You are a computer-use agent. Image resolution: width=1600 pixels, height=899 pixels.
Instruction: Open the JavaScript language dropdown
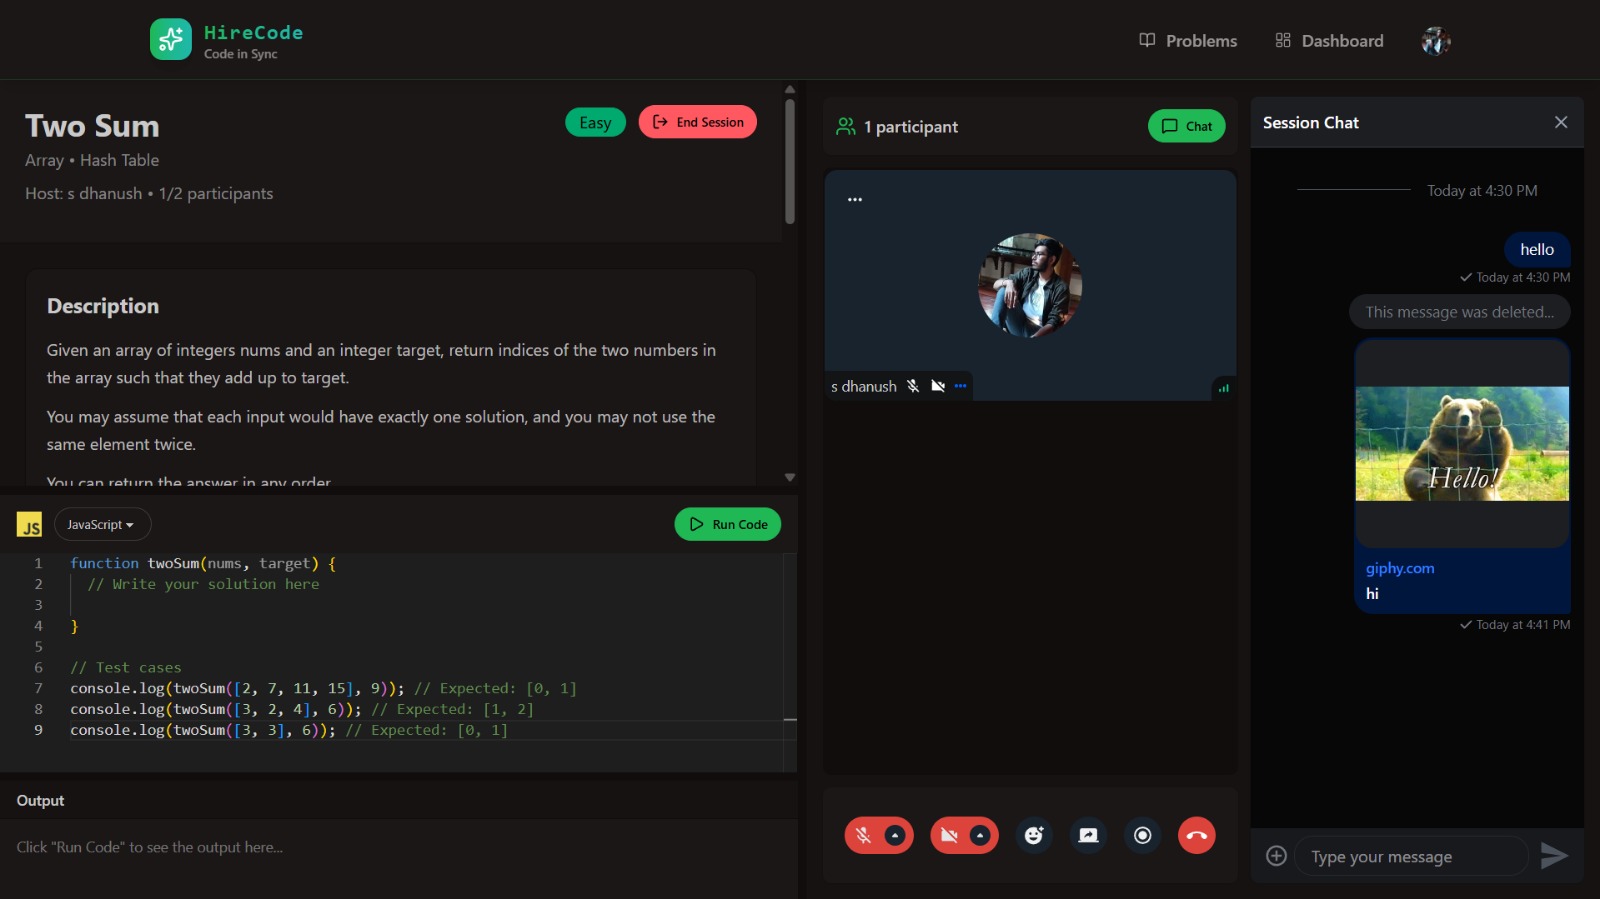click(102, 524)
